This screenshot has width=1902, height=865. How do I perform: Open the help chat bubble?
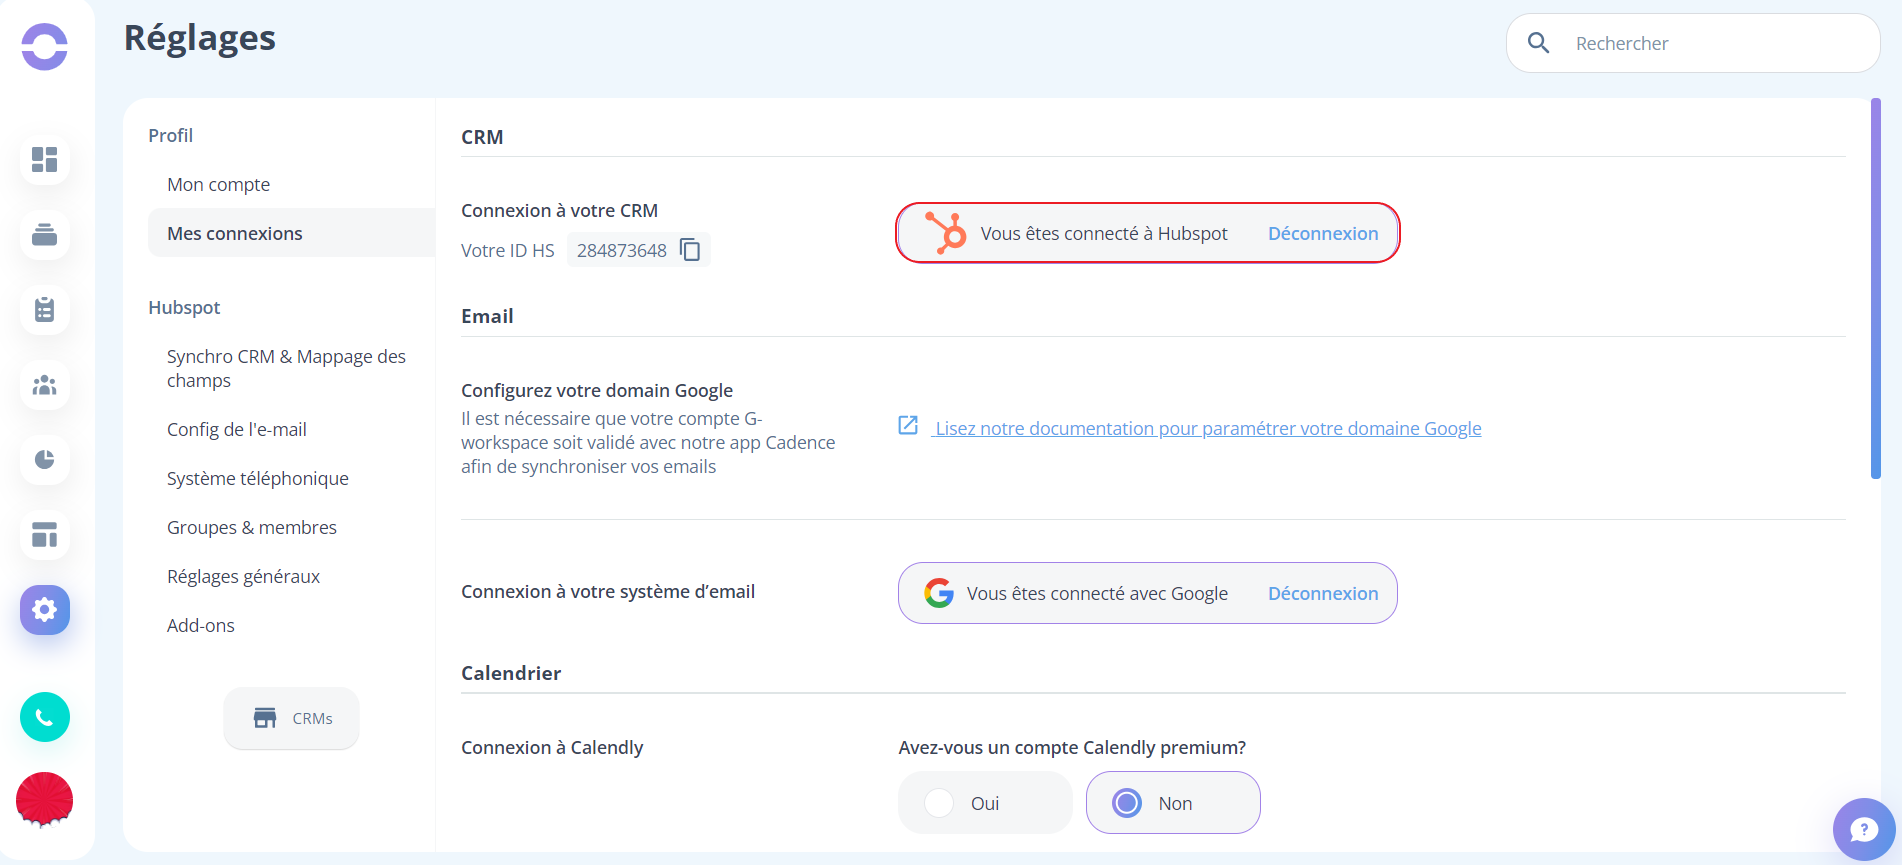point(1864,829)
